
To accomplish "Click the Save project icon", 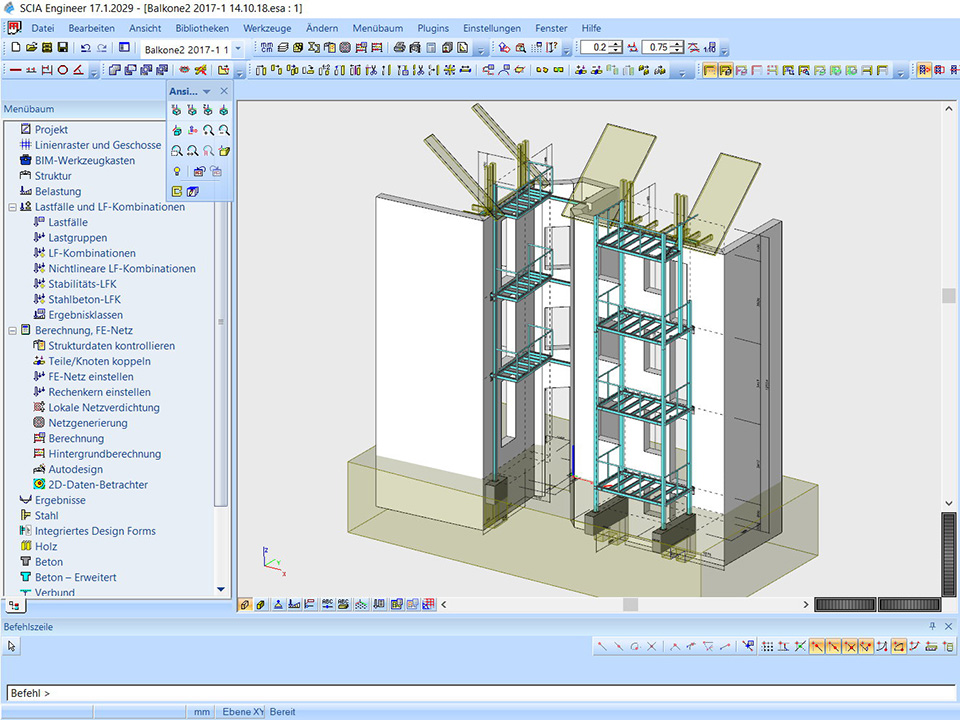I will tap(63, 48).
